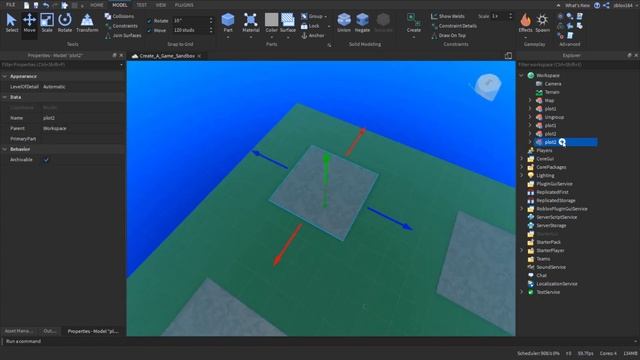Expand the StarterPlayer node

(521, 250)
